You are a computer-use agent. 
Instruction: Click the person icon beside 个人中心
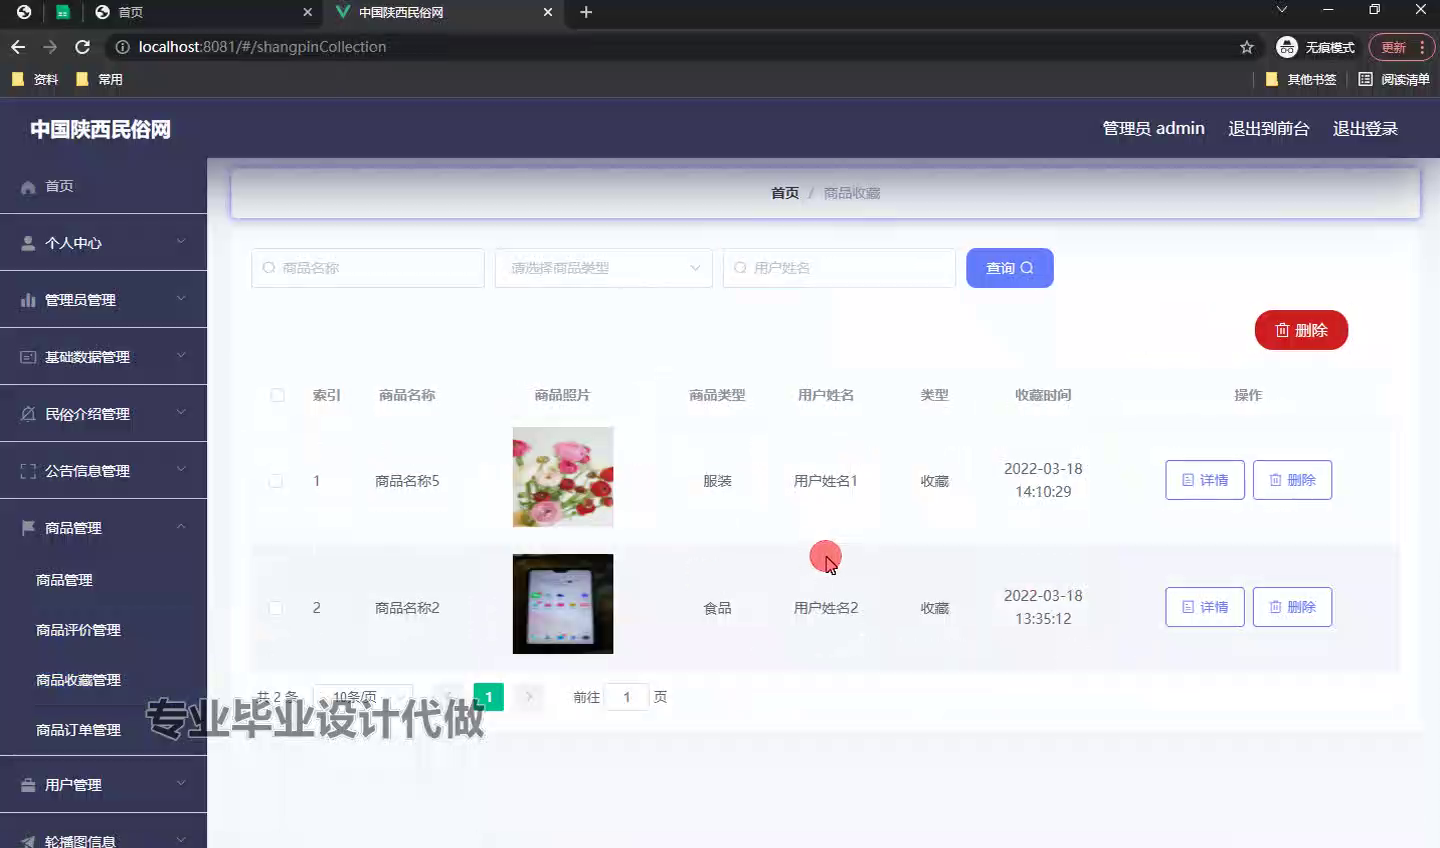tap(28, 243)
